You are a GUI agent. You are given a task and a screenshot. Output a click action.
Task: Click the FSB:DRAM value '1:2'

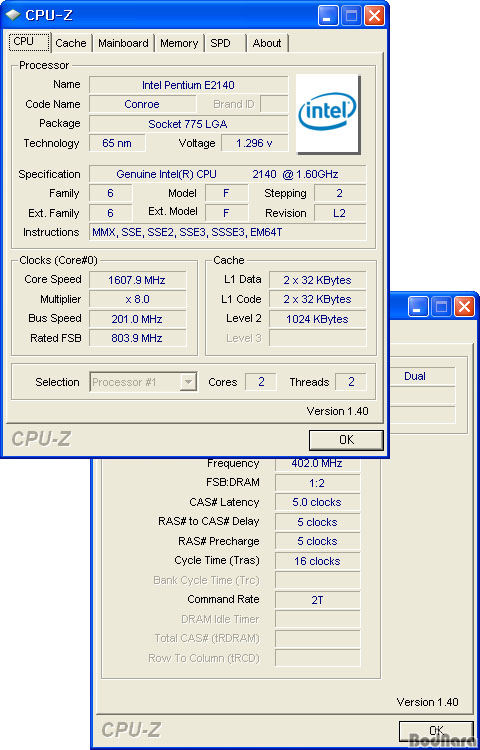pos(317,483)
